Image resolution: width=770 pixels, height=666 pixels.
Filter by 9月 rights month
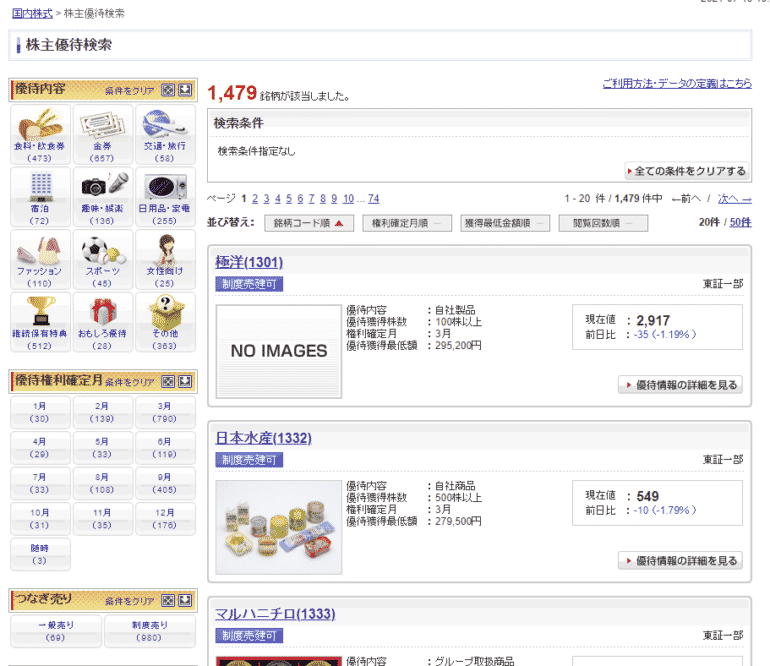(x=165, y=483)
